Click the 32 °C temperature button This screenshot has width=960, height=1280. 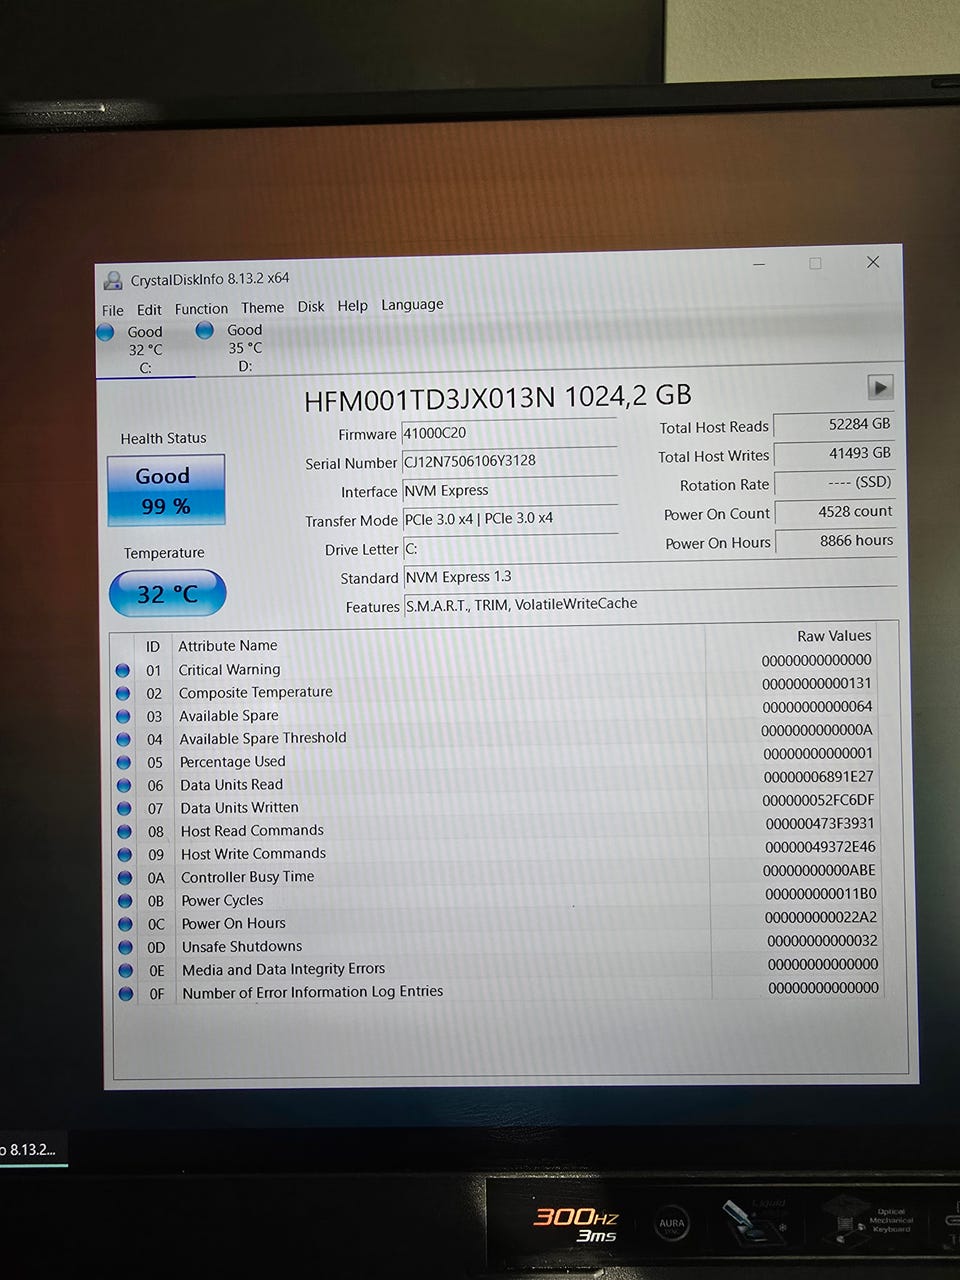[x=167, y=593]
